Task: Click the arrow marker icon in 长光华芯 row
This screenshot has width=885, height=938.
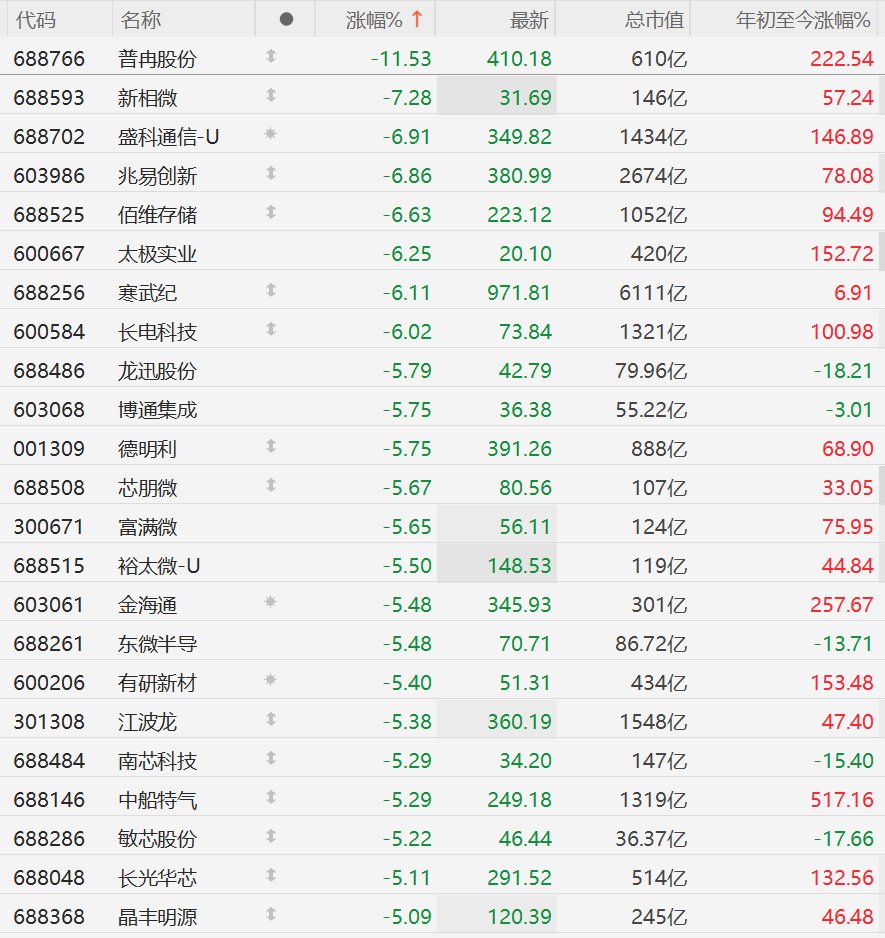Action: click(x=270, y=875)
